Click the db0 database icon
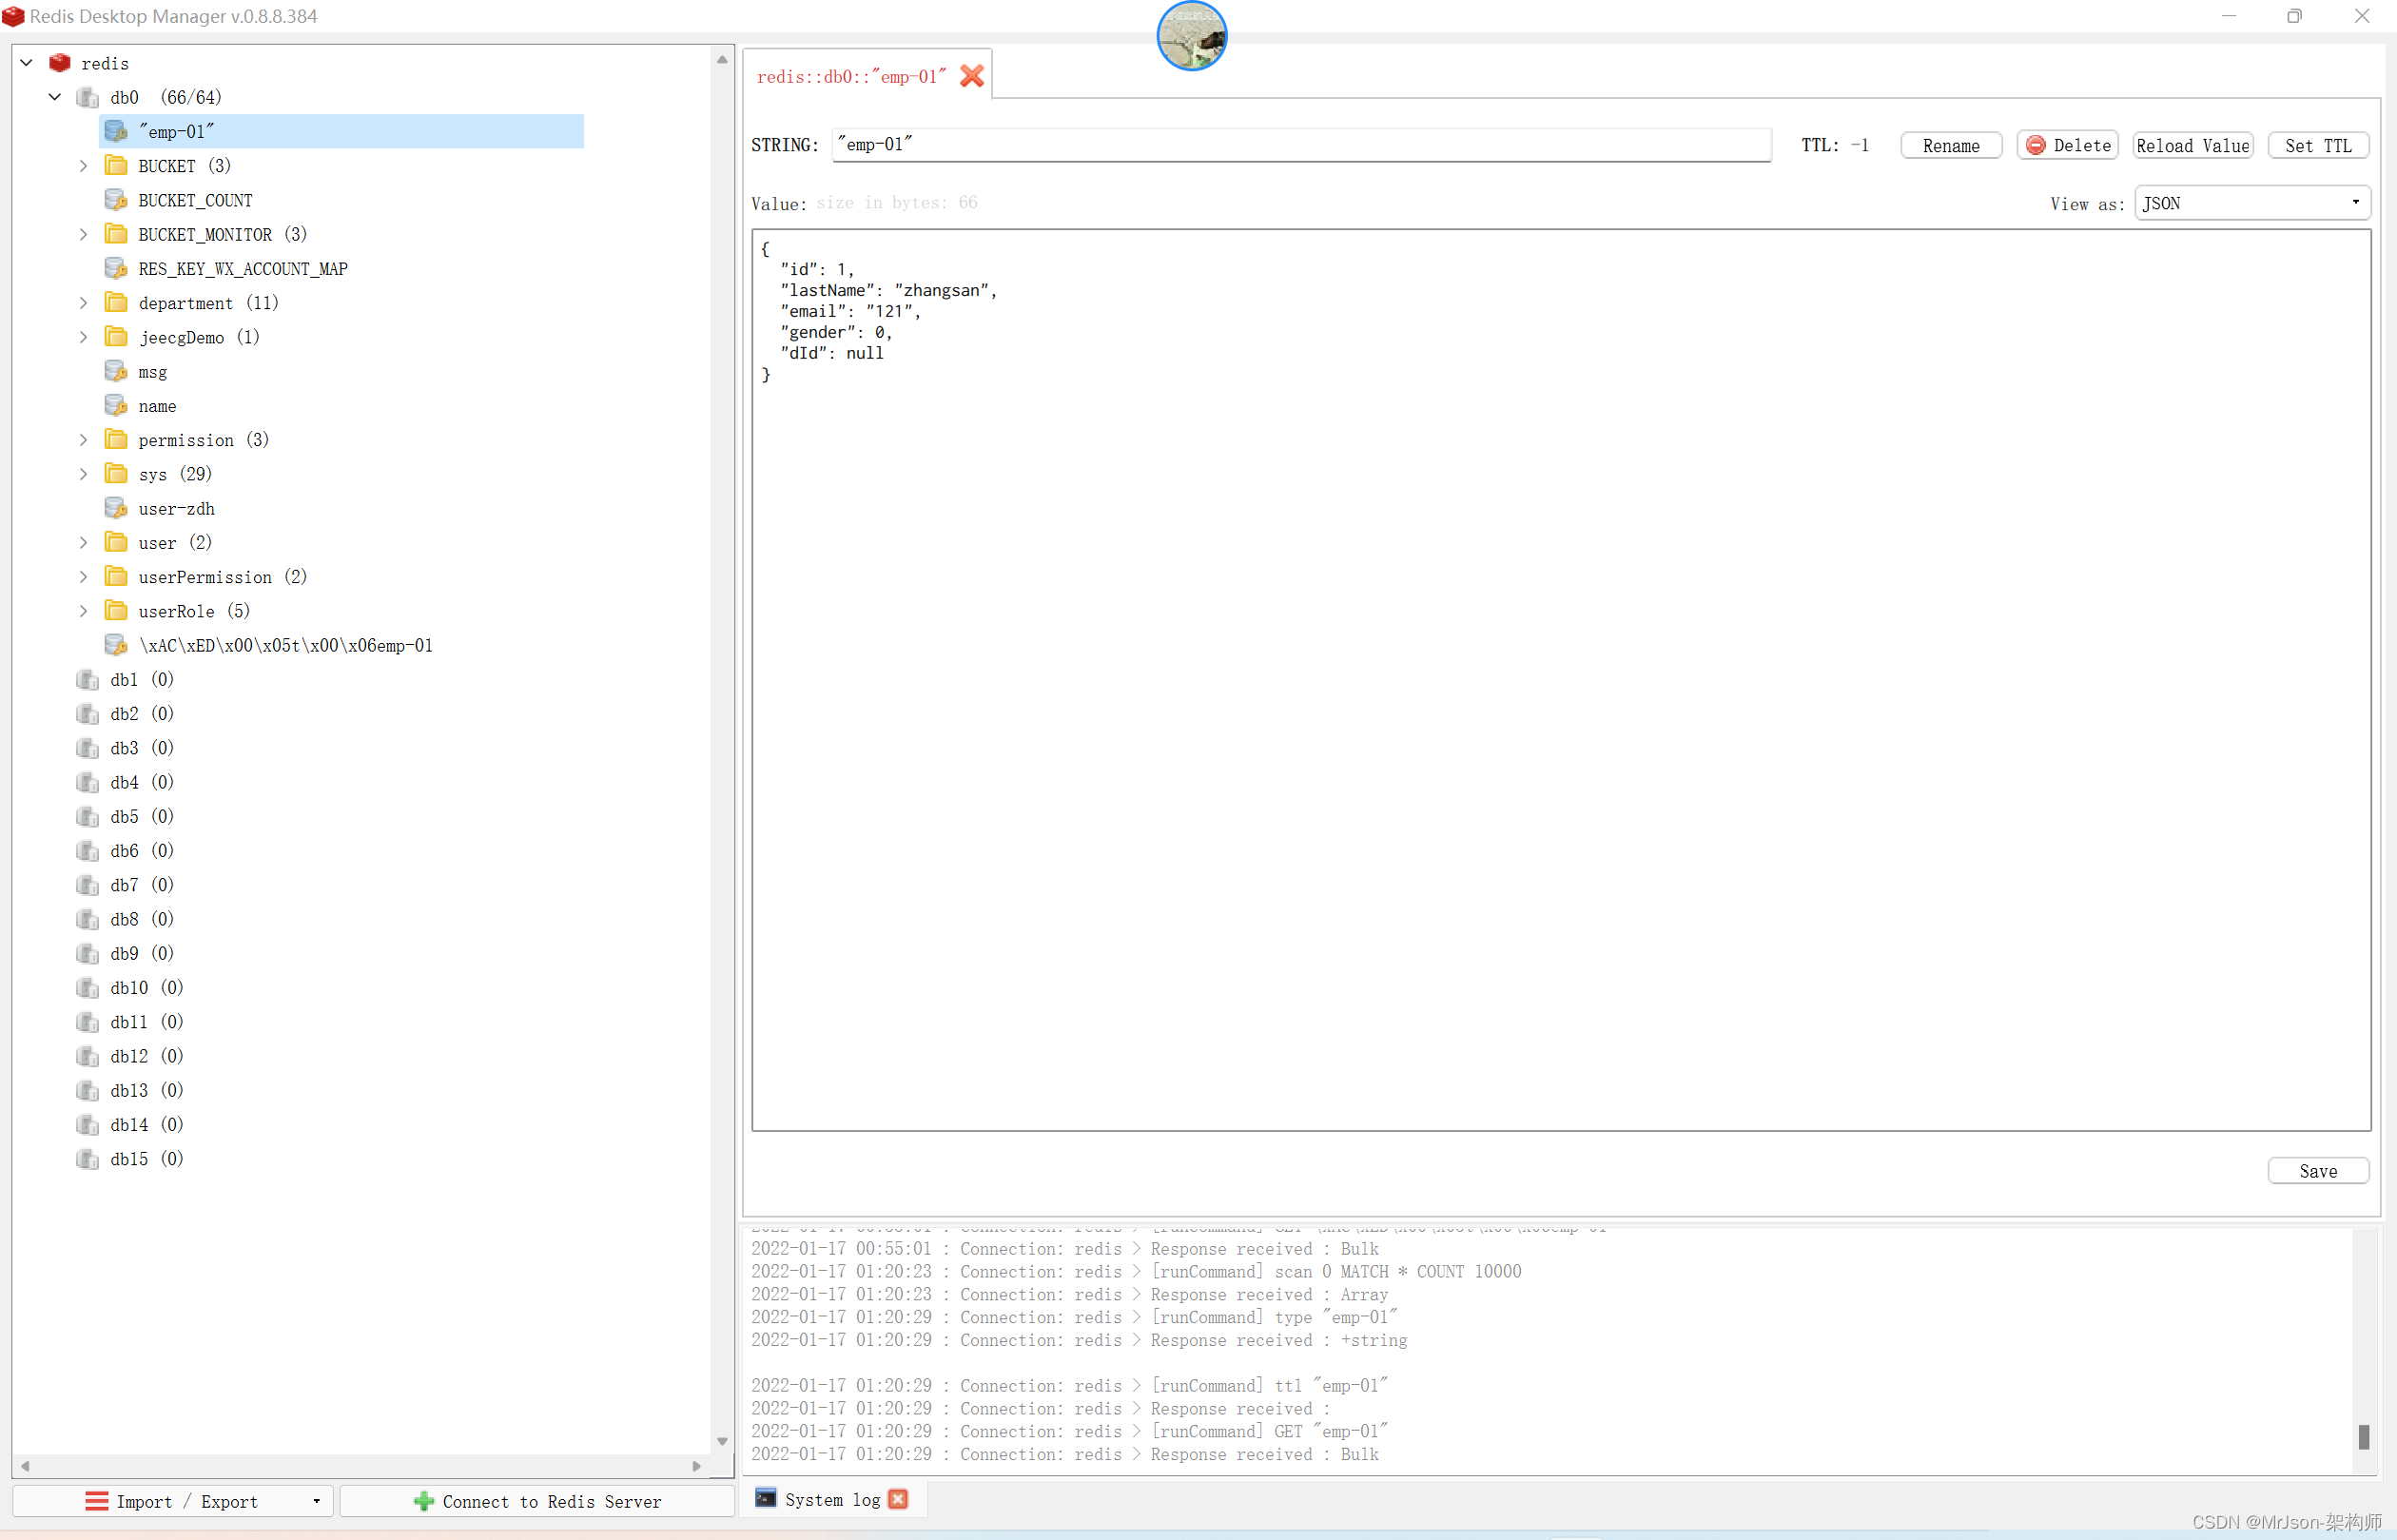This screenshot has height=1540, width=2397. 88,97
